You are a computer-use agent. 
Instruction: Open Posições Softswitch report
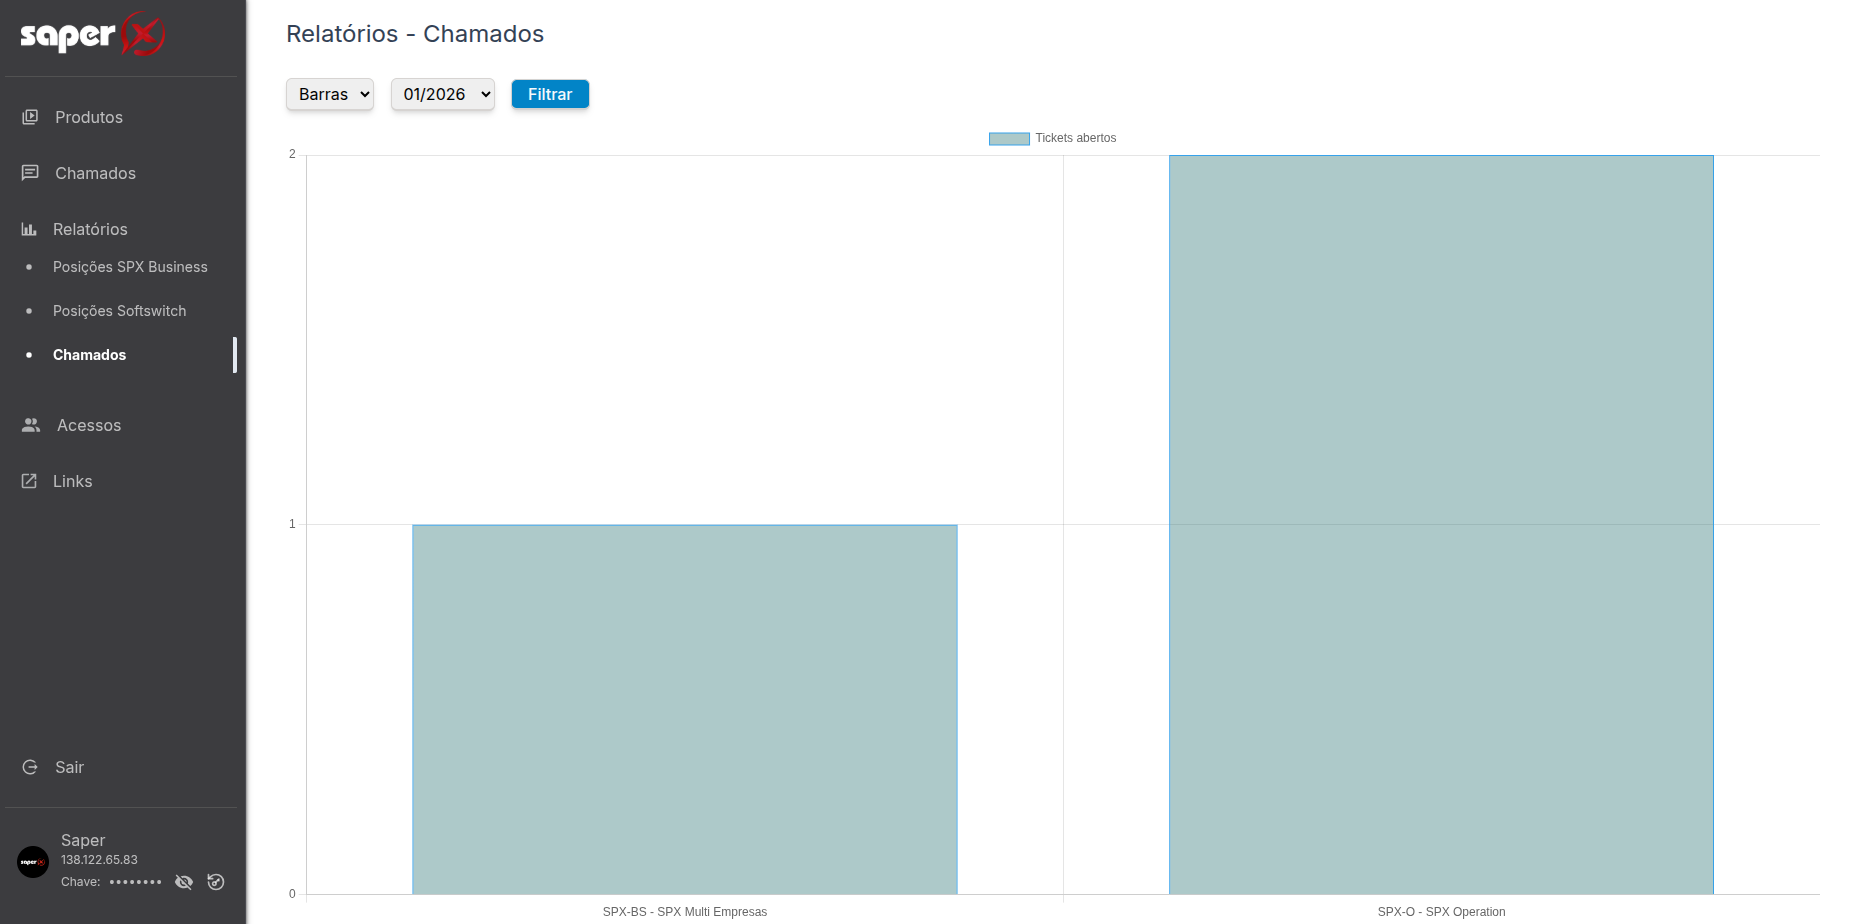[x=119, y=311]
